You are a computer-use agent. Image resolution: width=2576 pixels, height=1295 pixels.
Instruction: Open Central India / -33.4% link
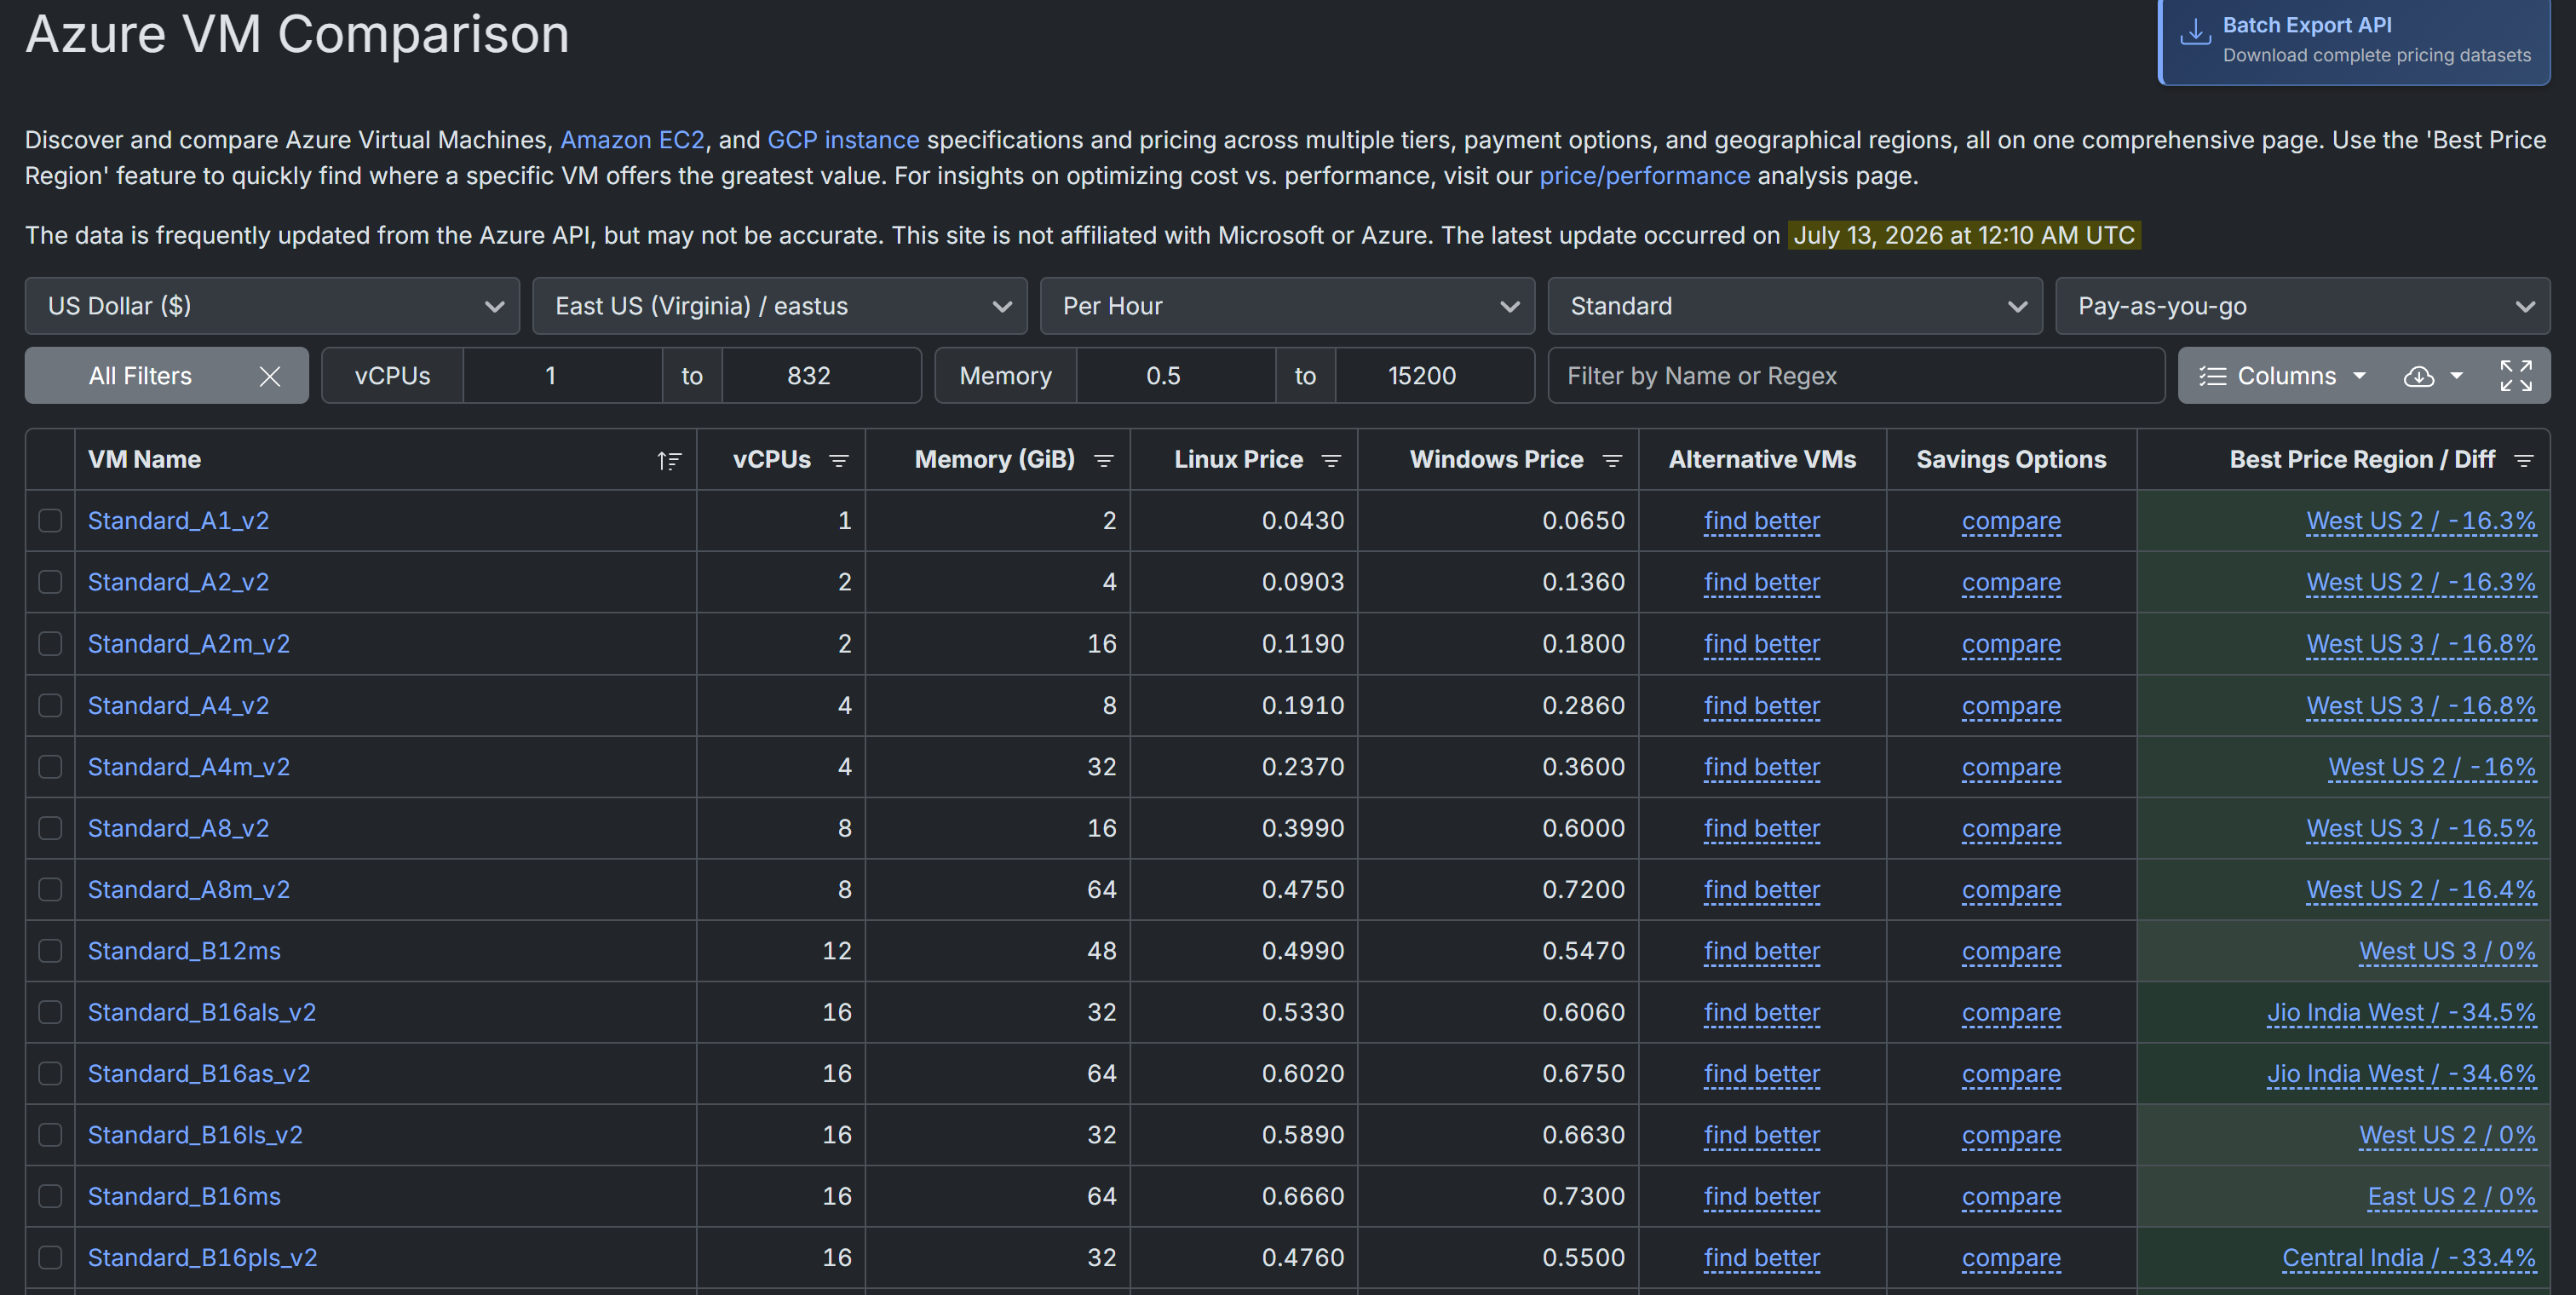click(2409, 1258)
